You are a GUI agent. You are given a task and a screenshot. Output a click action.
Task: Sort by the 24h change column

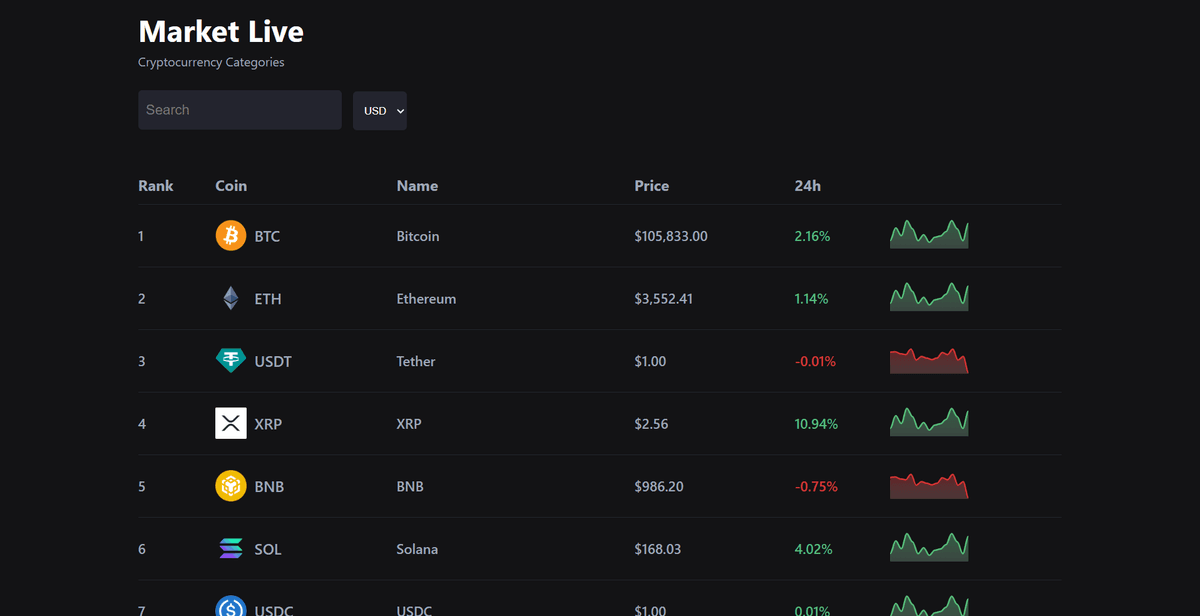(806, 185)
